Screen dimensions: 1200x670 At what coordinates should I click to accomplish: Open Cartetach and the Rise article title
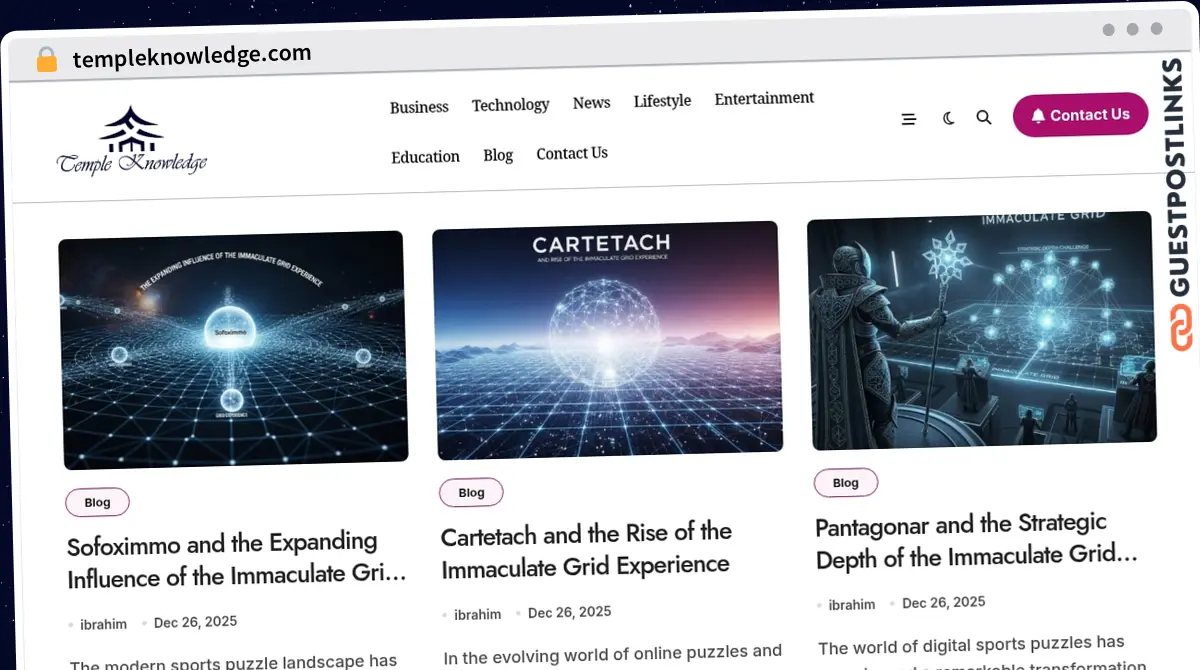click(x=586, y=548)
